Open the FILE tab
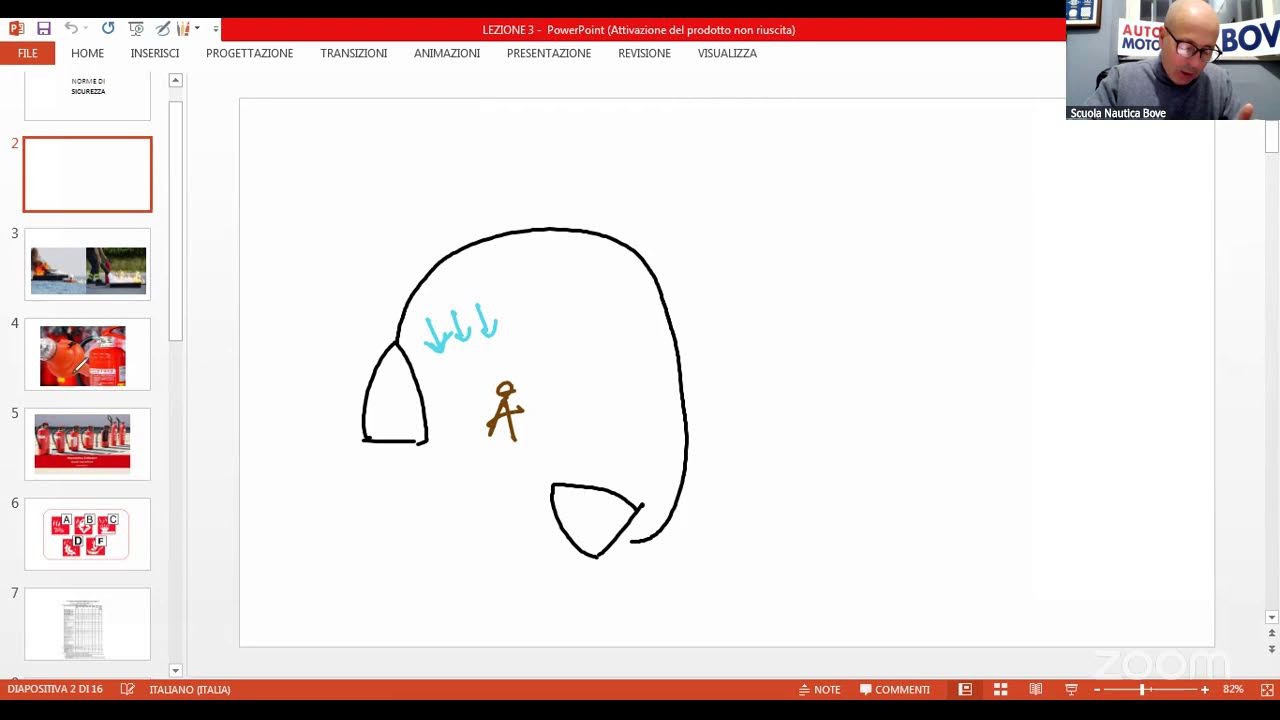Viewport: 1280px width, 720px height. pos(27,53)
